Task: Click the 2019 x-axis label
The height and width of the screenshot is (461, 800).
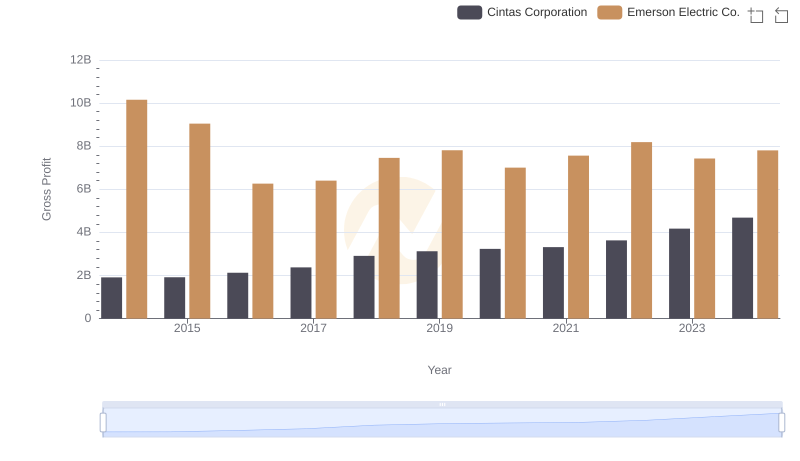Action: (440, 328)
